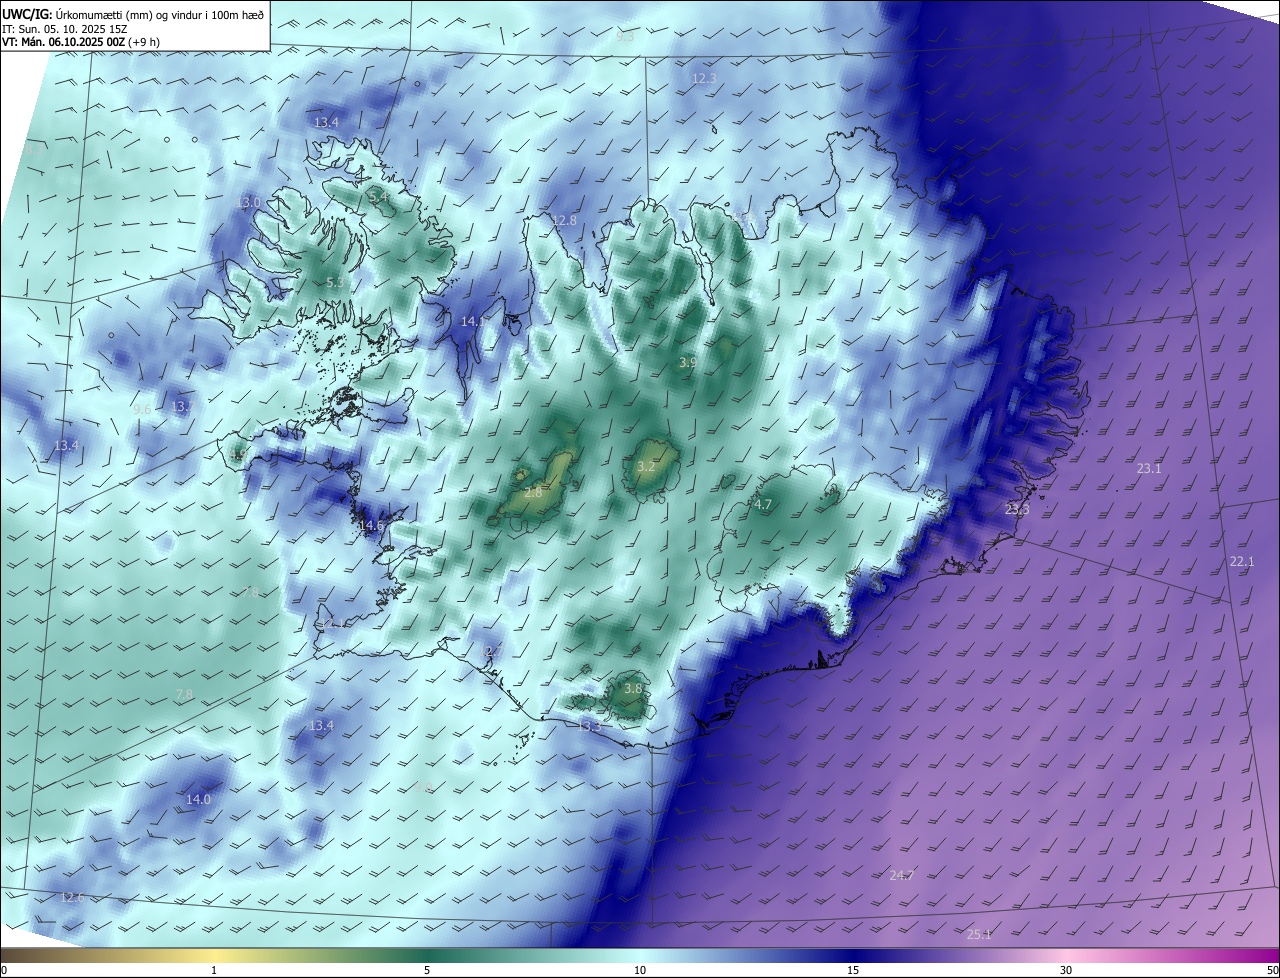Click the 9.6 value label
1280x978 pixels.
point(142,409)
